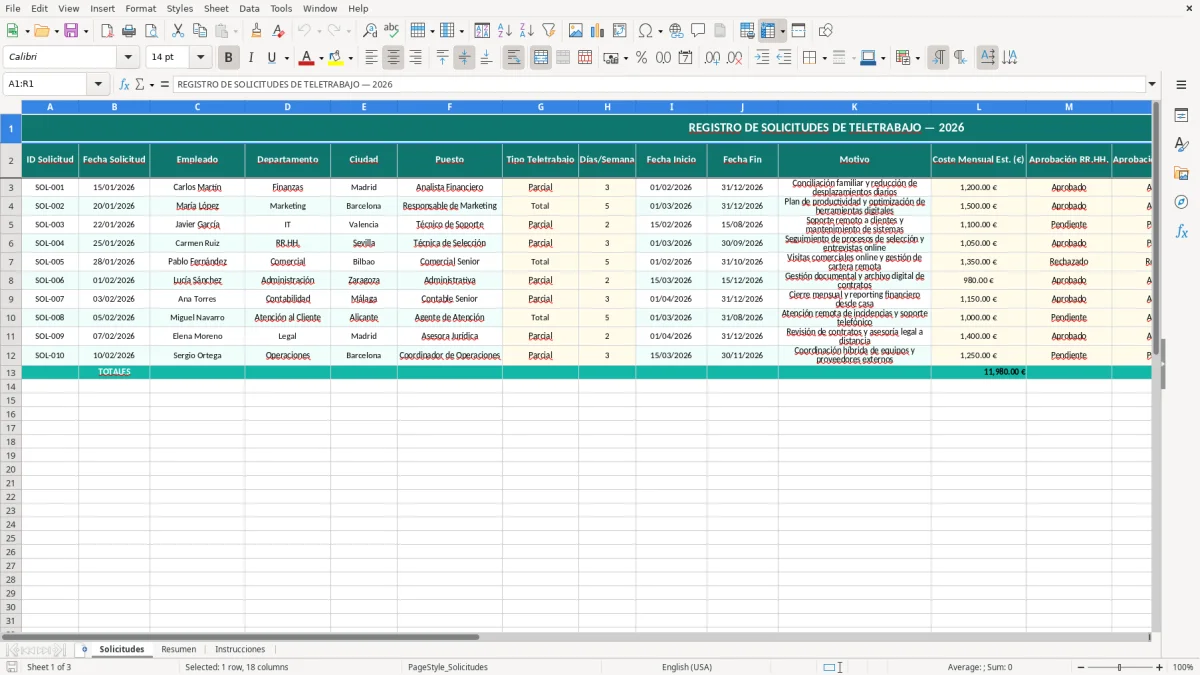Click the AutoFilter funnel icon
This screenshot has width=1200, height=675.
[548, 31]
